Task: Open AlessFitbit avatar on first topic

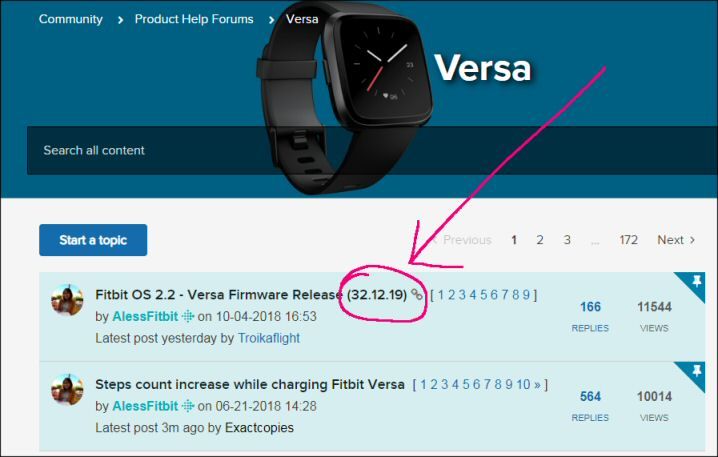Action: [x=67, y=300]
